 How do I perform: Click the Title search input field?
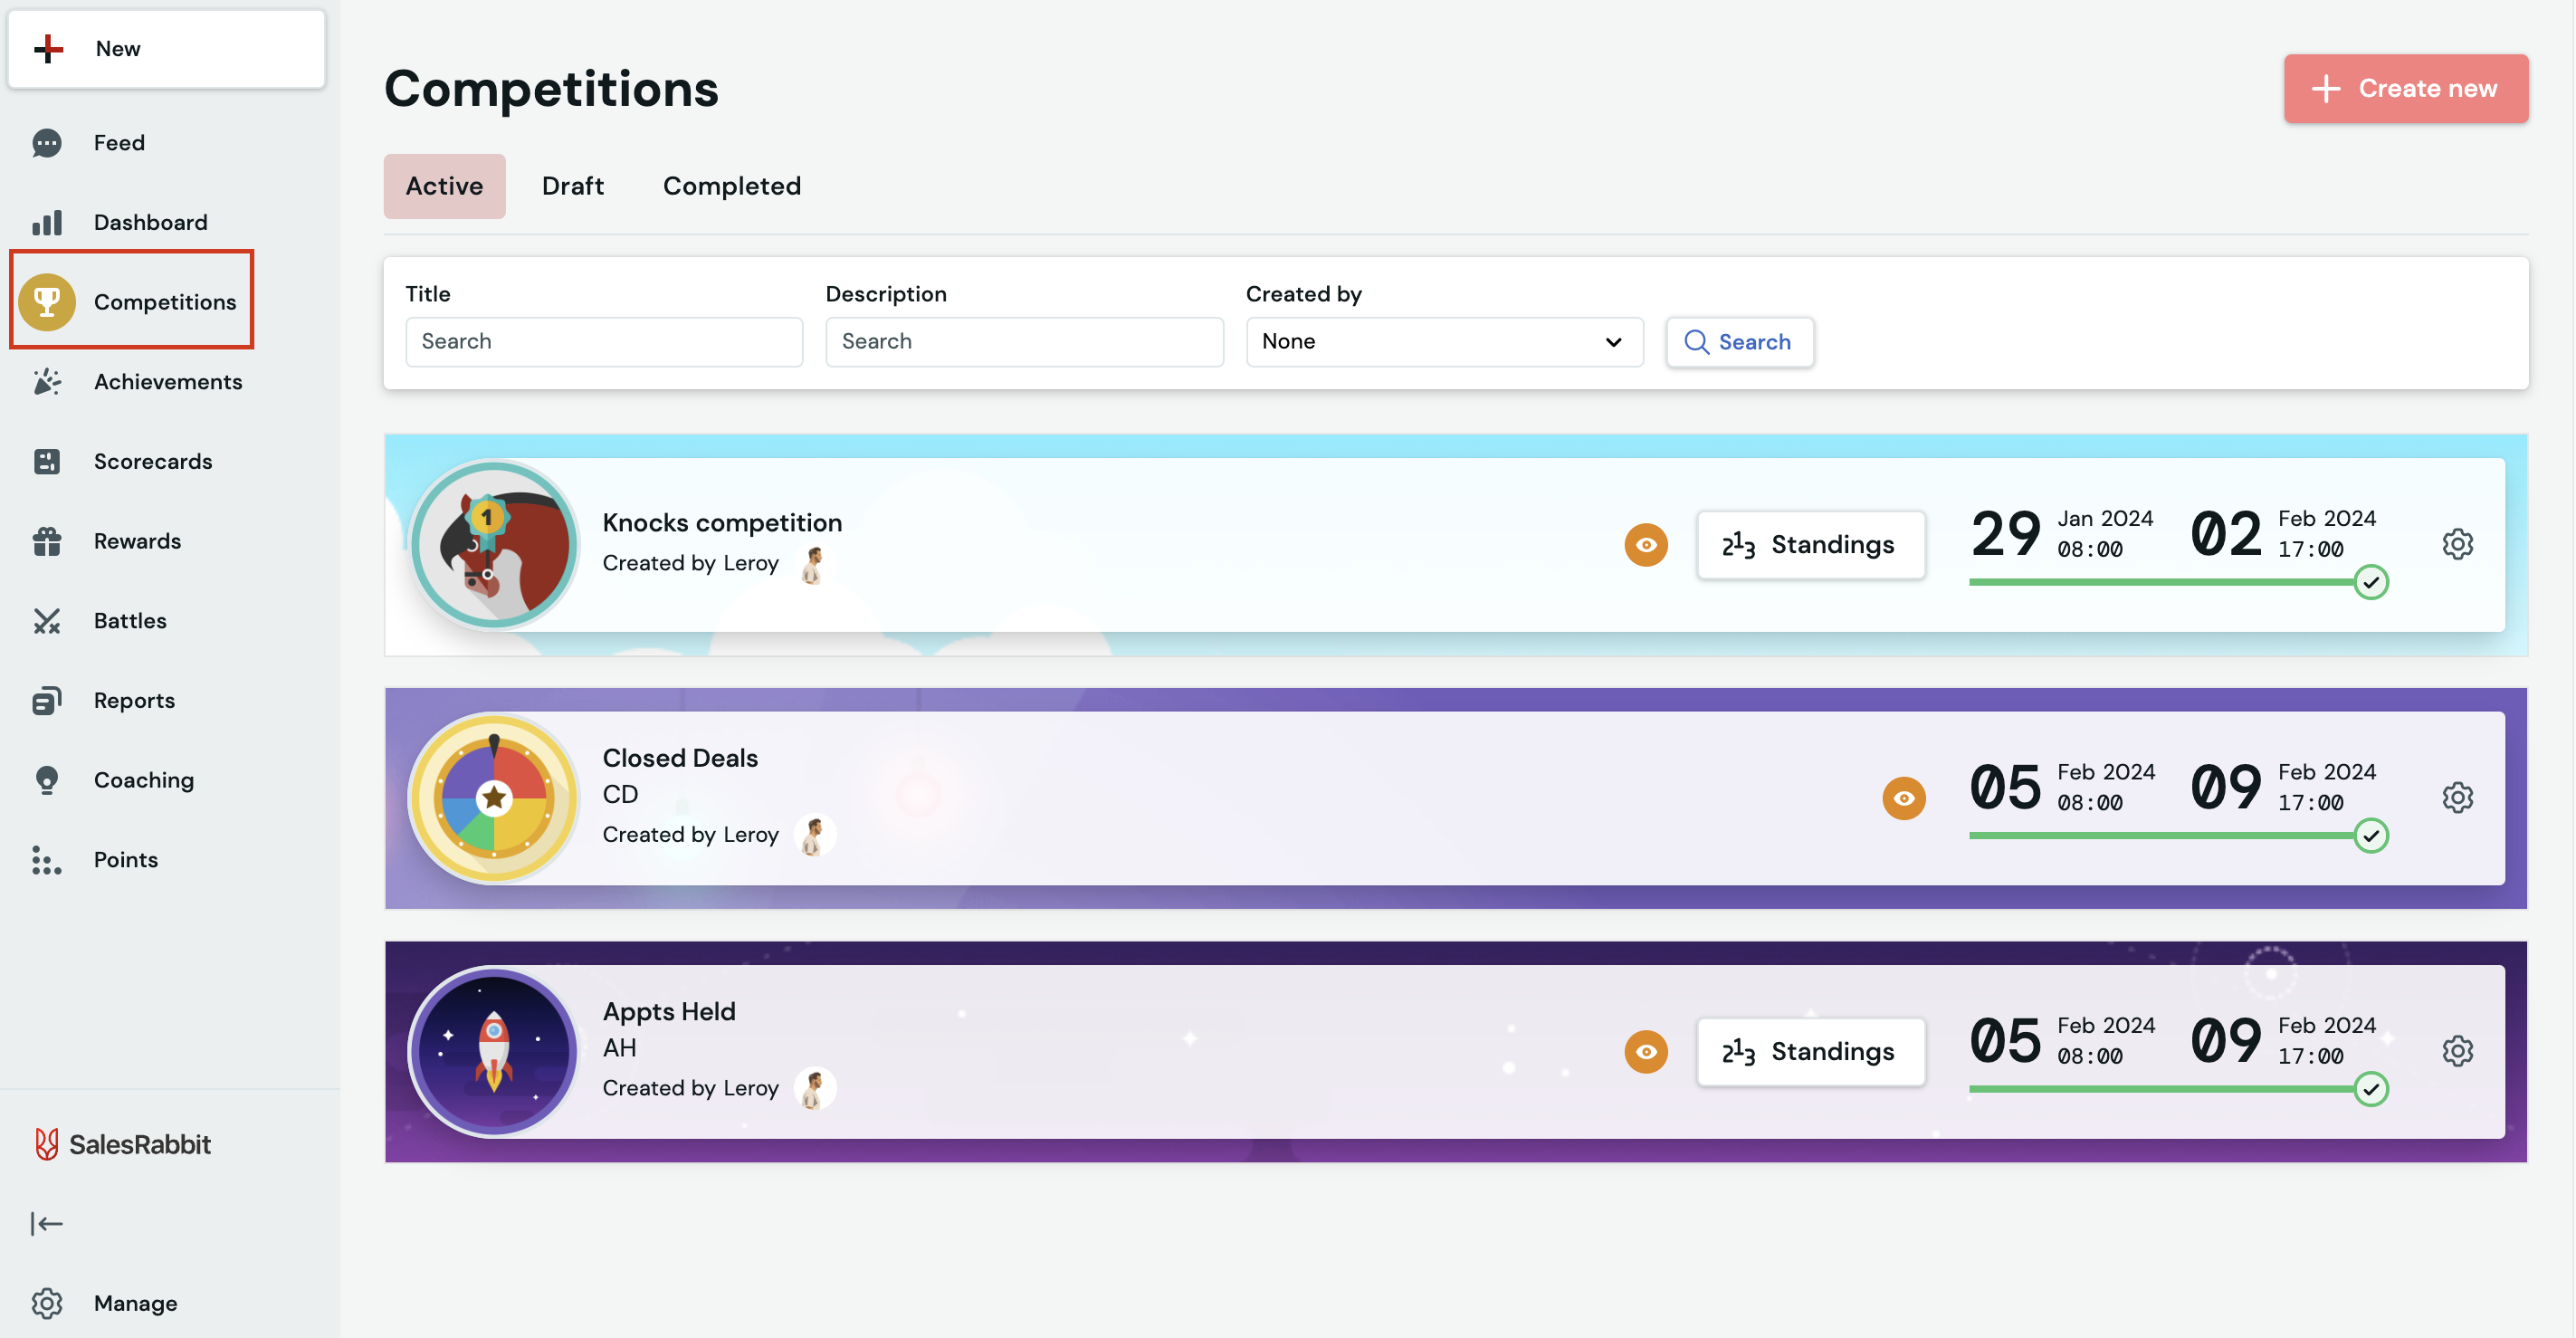point(604,342)
